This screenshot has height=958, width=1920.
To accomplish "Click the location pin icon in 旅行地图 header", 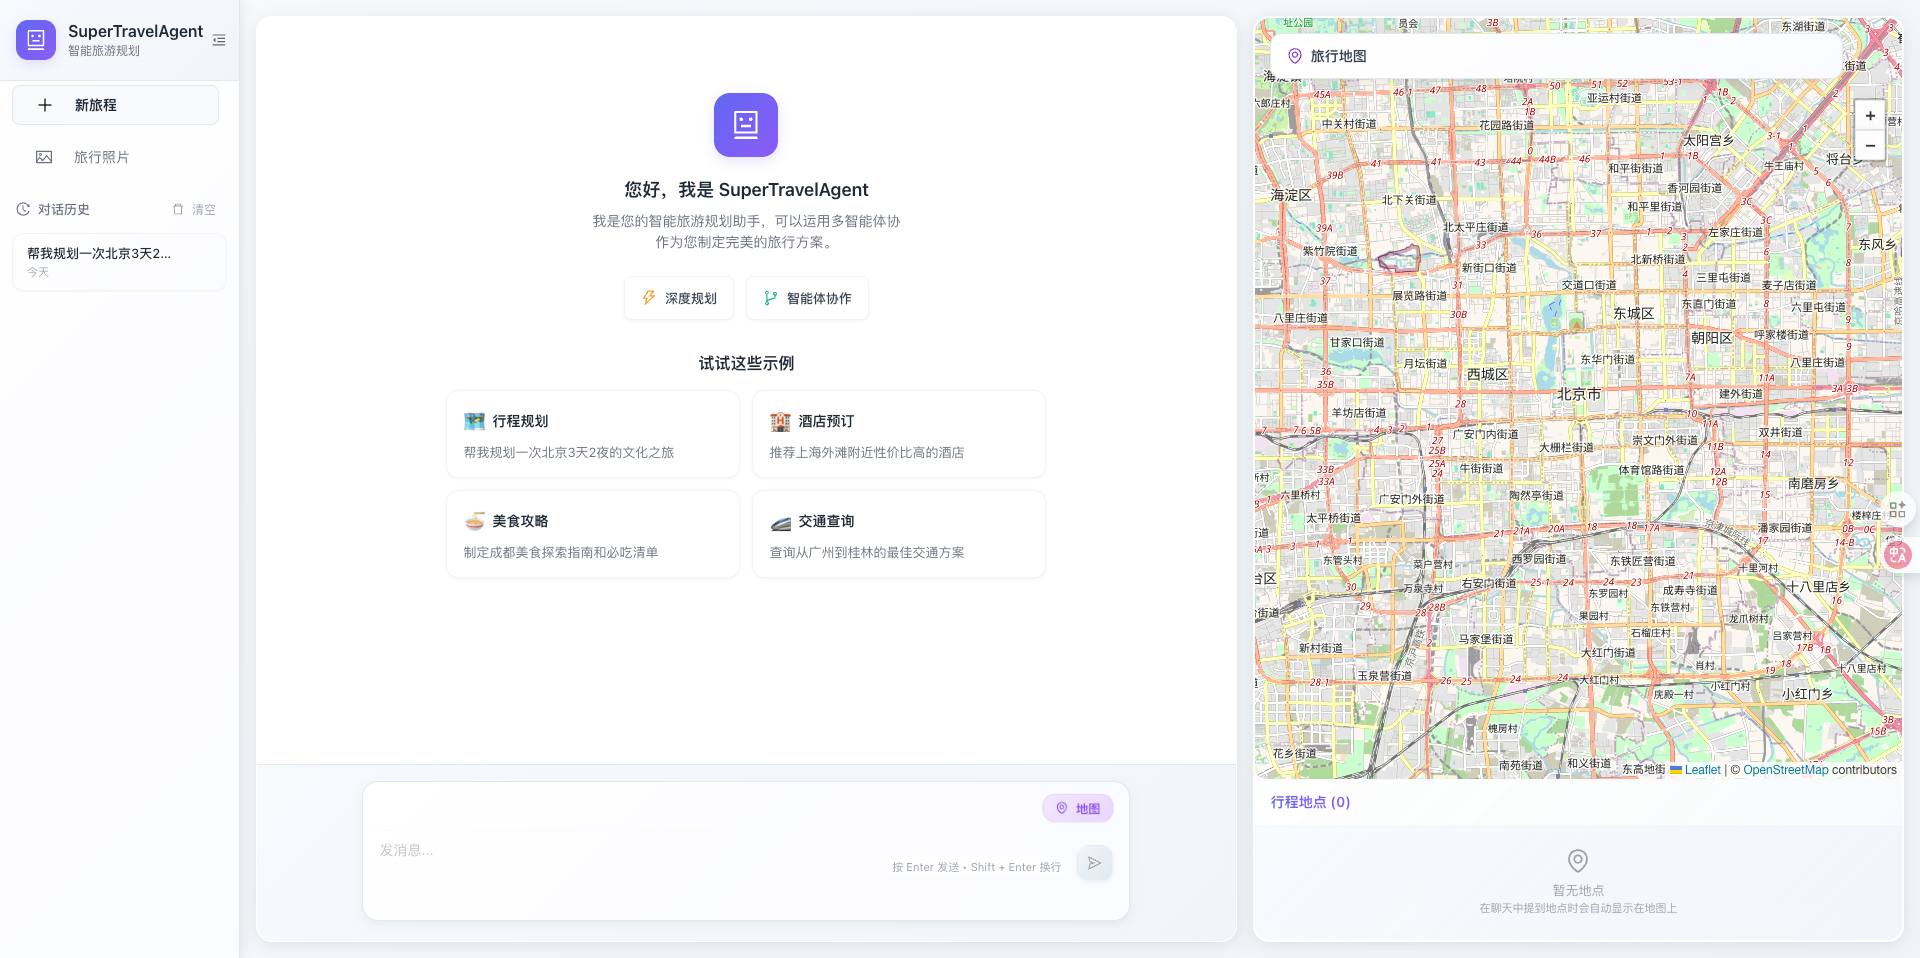I will coord(1295,56).
